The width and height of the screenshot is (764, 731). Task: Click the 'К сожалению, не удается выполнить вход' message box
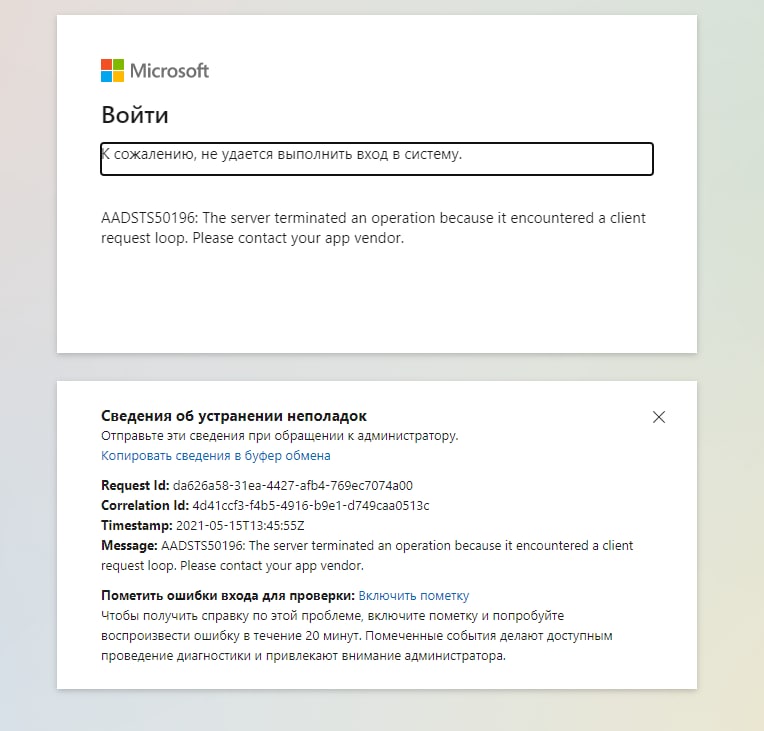pos(377,159)
